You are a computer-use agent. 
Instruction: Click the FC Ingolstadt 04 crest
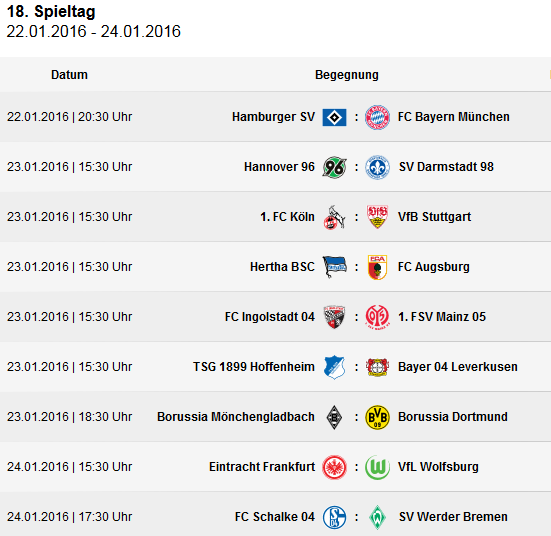point(334,317)
